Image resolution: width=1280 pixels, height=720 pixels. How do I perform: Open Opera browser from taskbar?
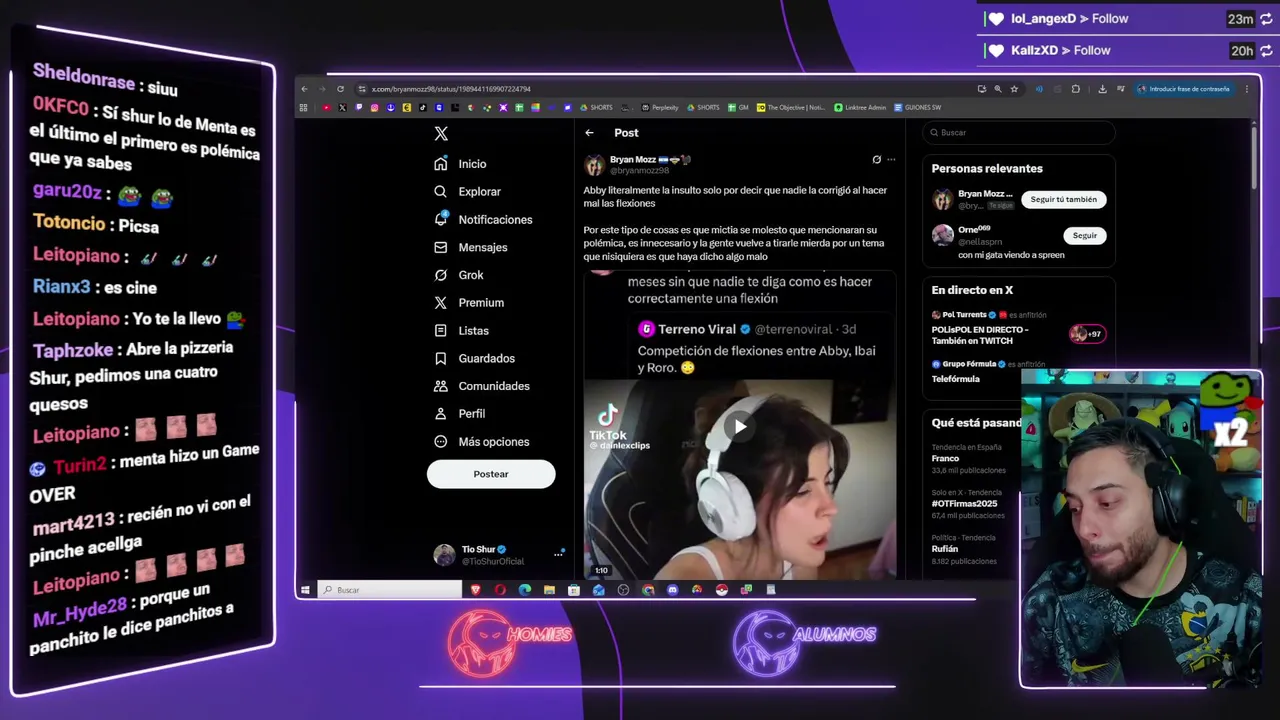tap(500, 590)
